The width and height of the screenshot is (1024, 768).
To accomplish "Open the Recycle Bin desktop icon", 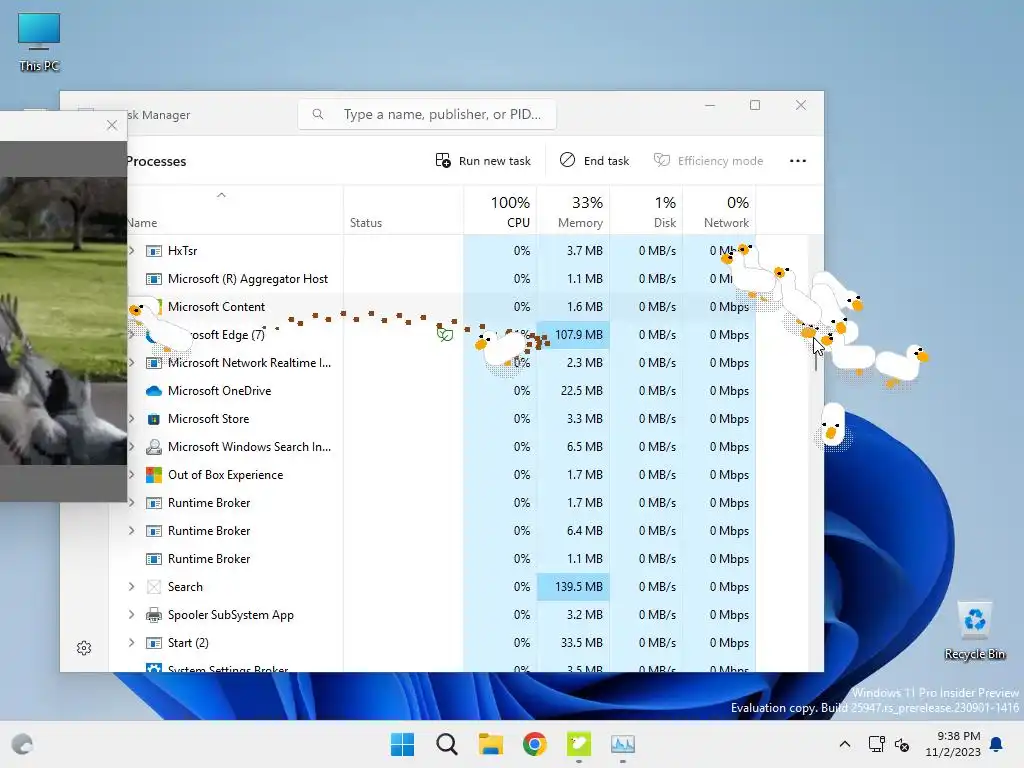I will [x=974, y=631].
